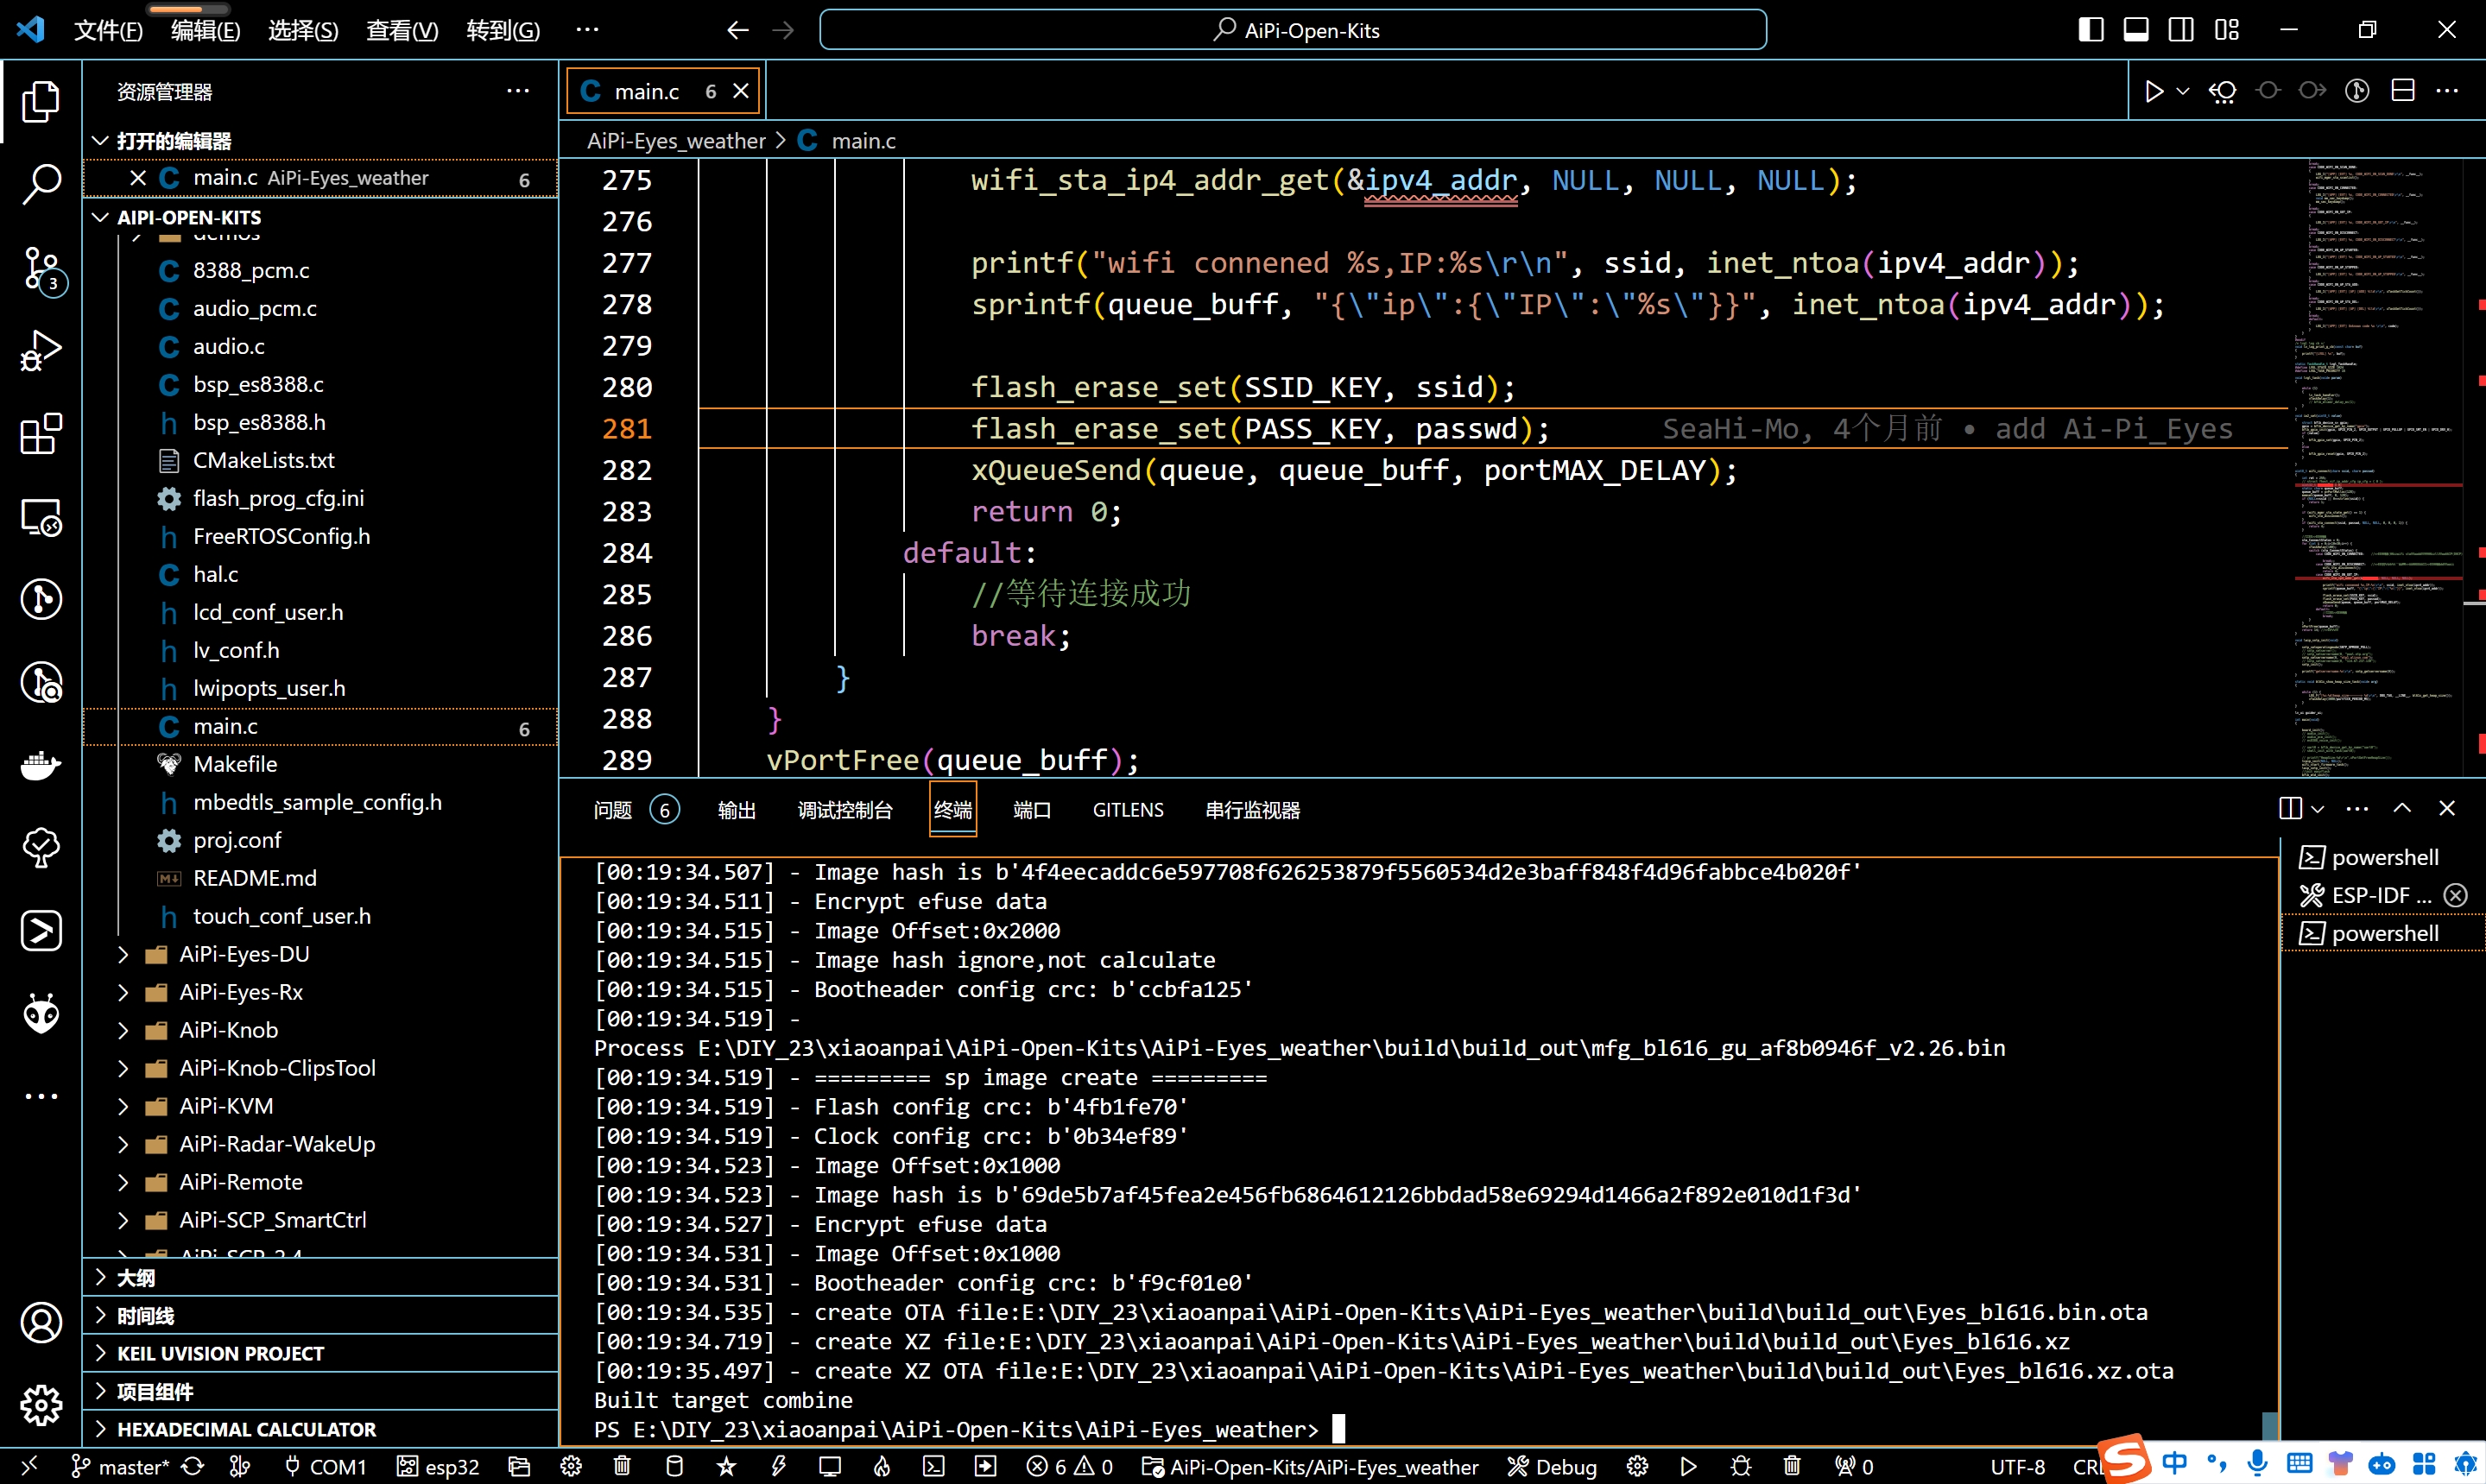This screenshot has width=2486, height=1484.
Task: Click ESP-IDF build flash monitor flame icon
Action: pos(882,1466)
